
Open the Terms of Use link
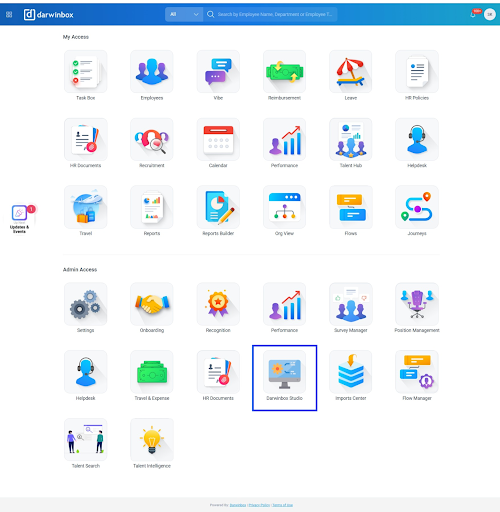pos(283,505)
